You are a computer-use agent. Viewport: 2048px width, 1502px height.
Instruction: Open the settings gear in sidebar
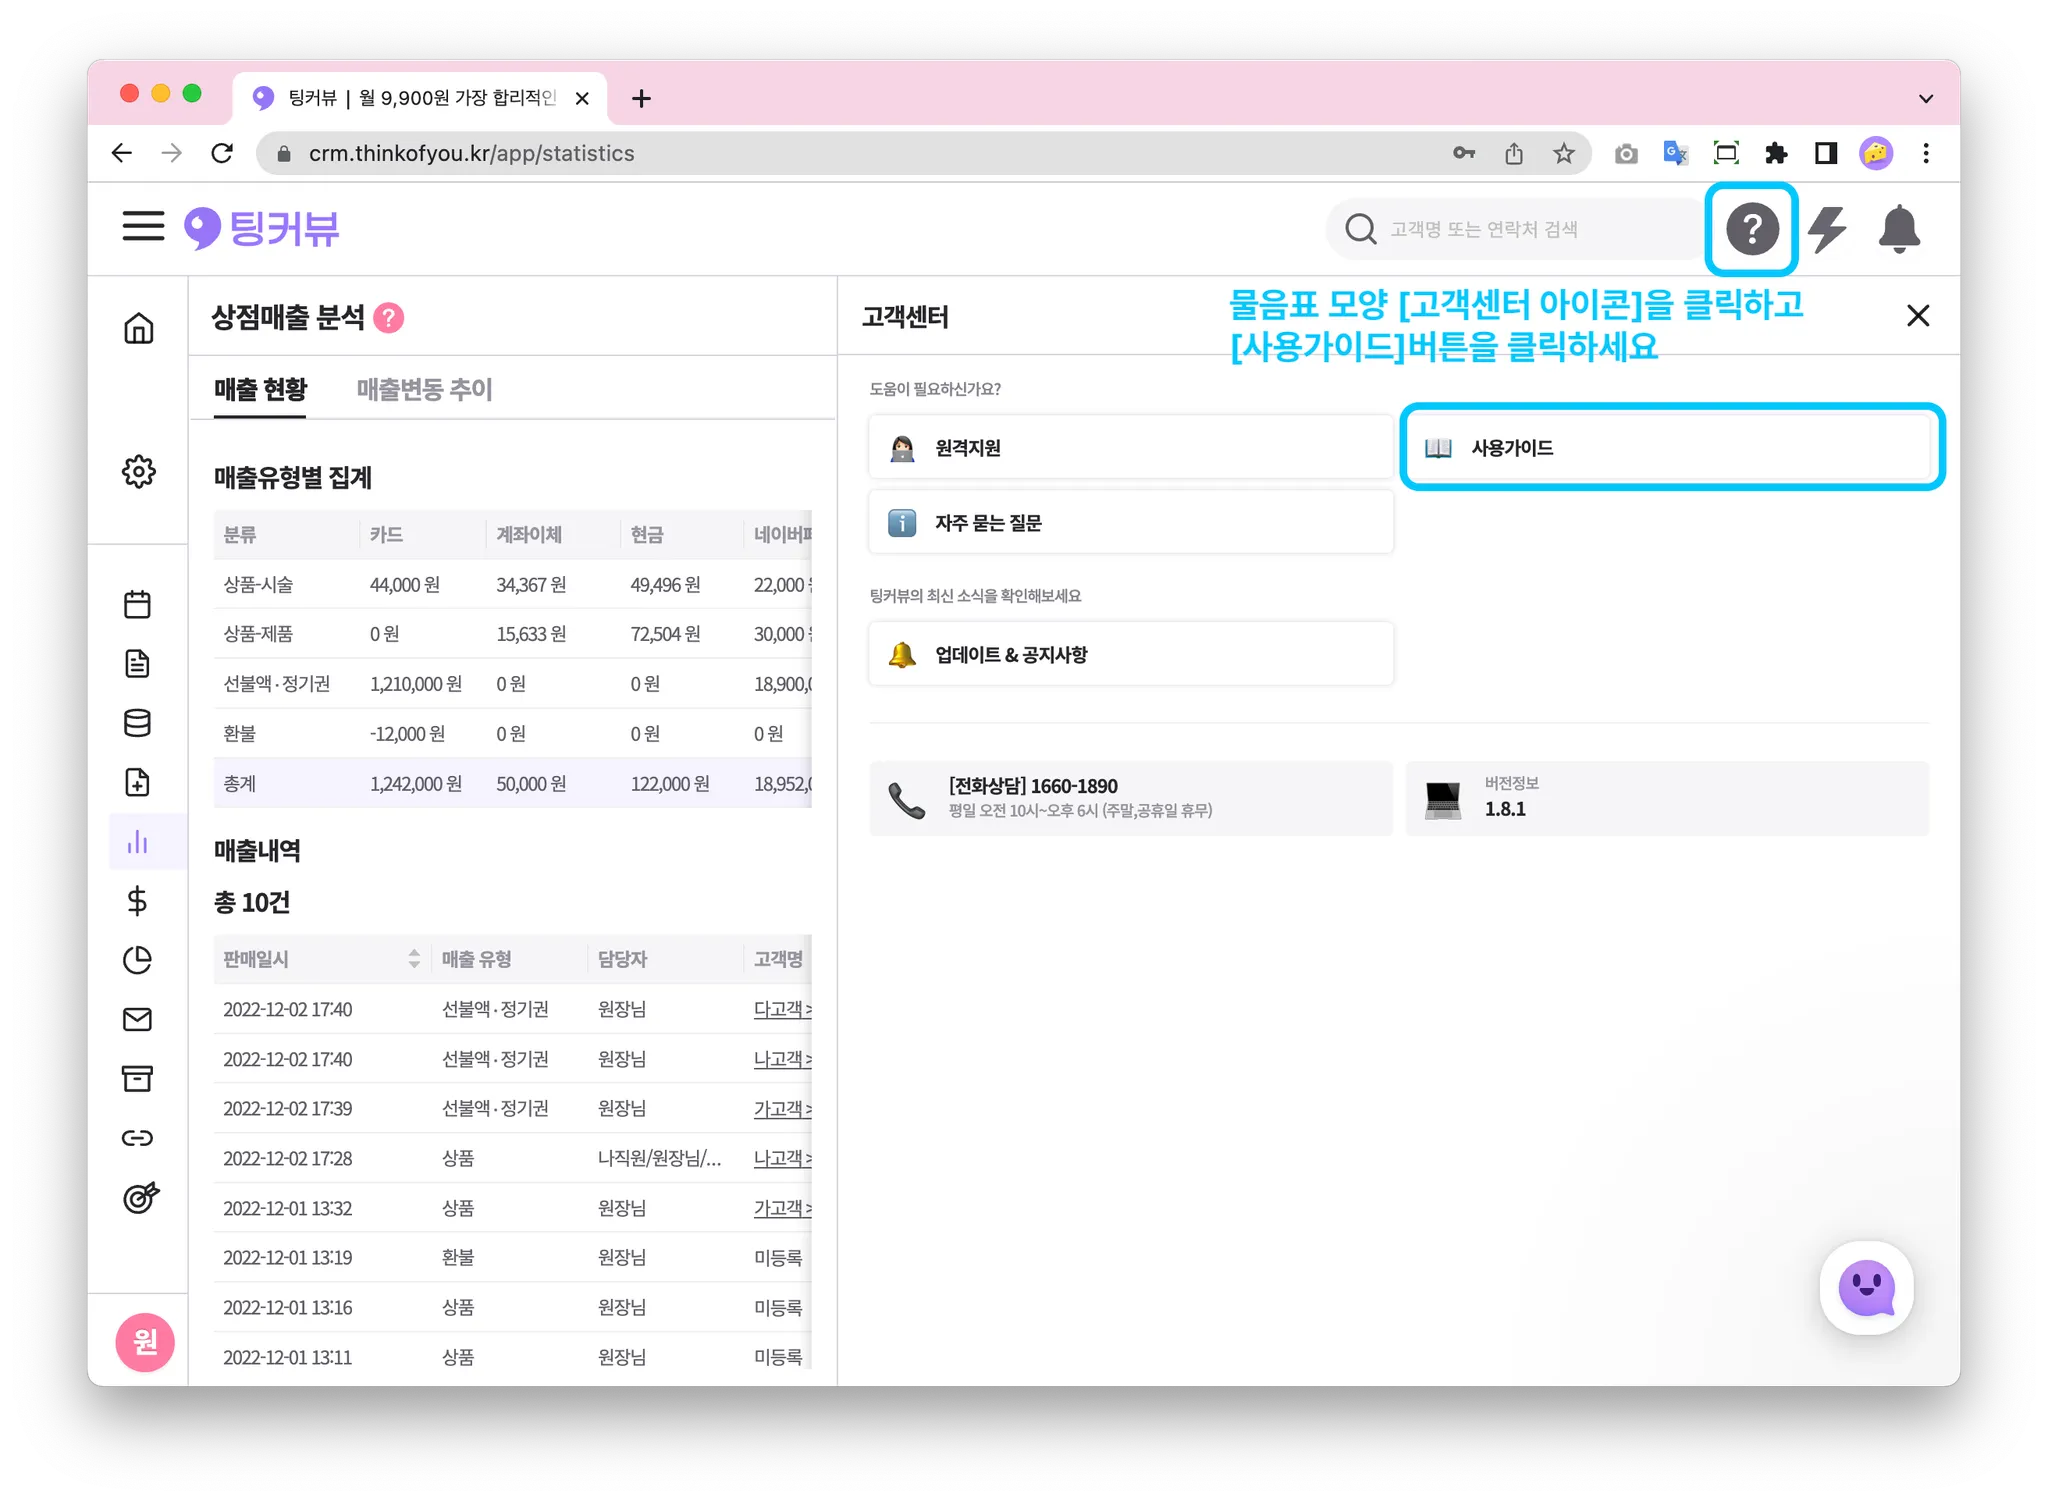coord(138,471)
